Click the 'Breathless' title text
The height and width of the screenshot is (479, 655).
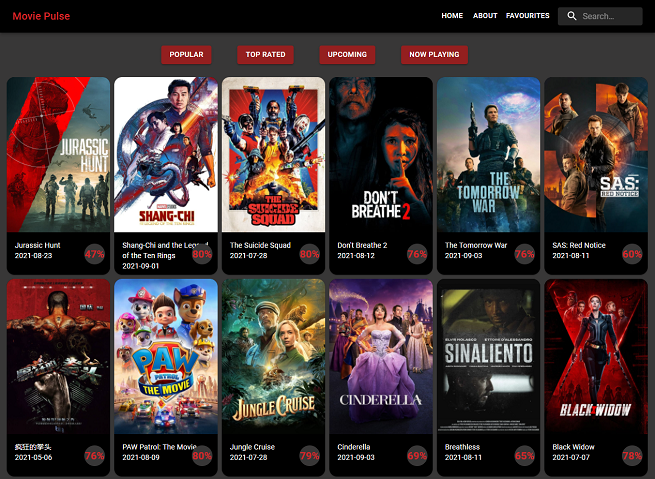[x=462, y=447]
